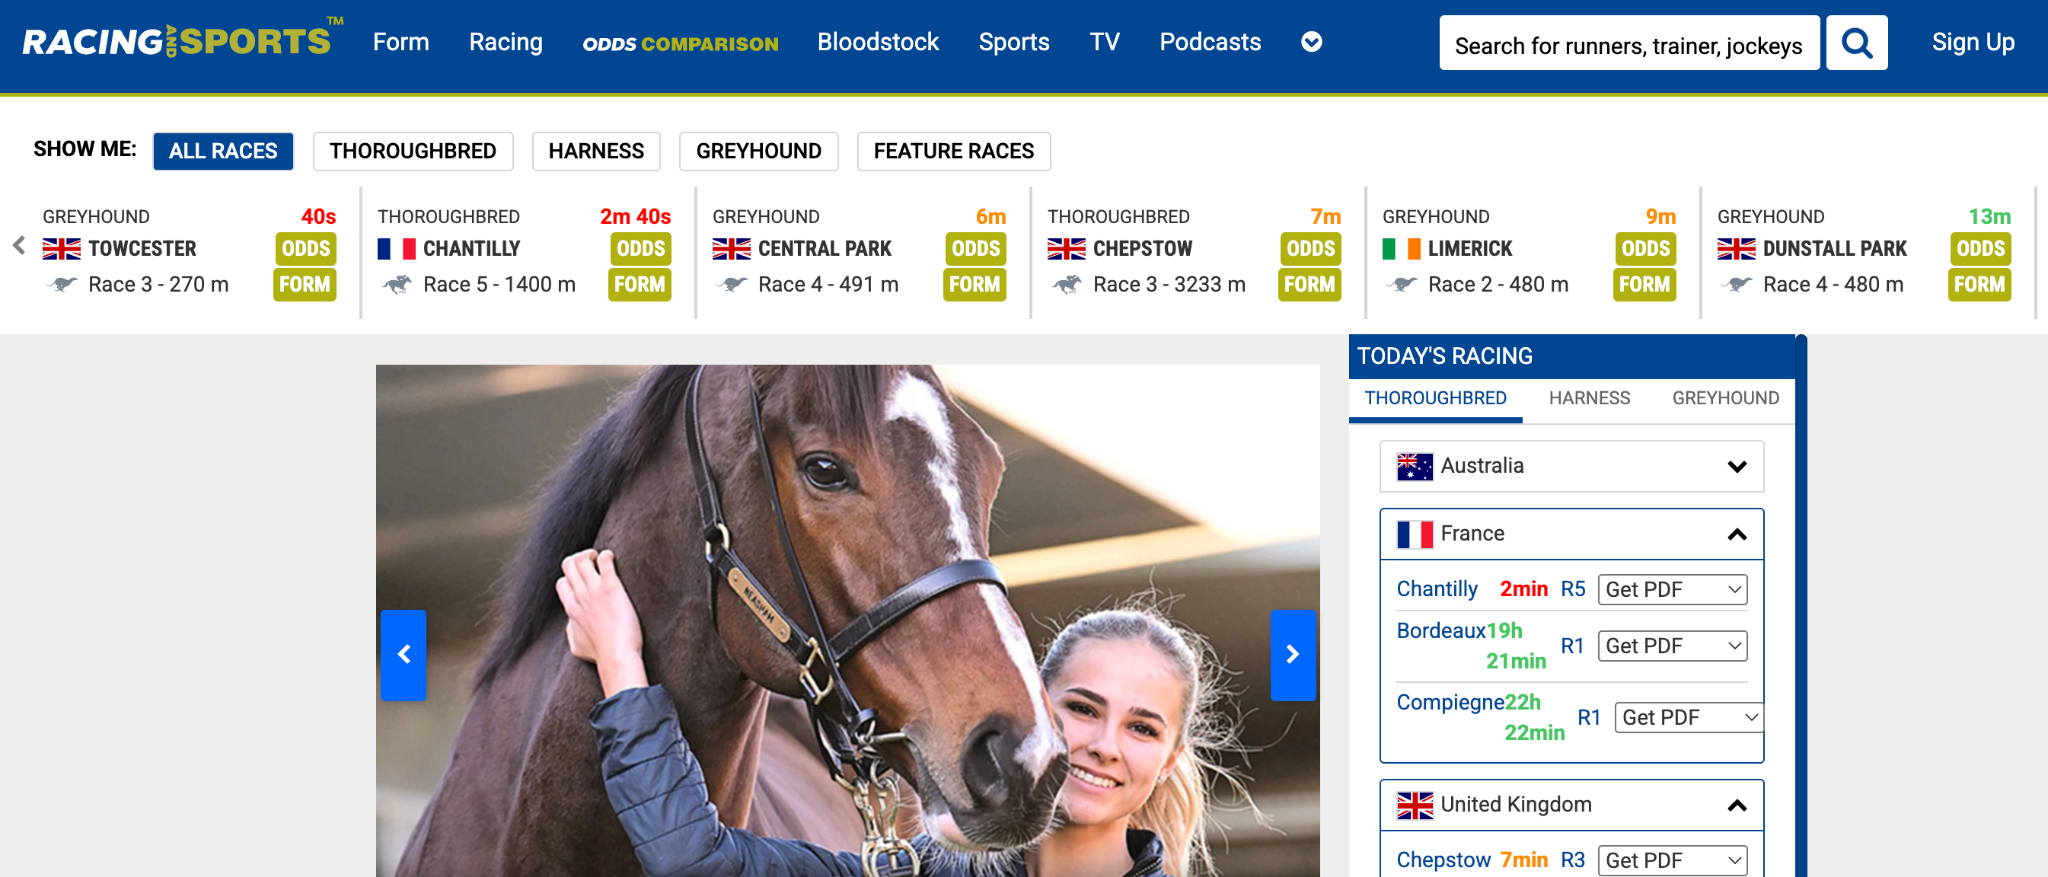Open the Bloodstock menu item

click(x=878, y=42)
